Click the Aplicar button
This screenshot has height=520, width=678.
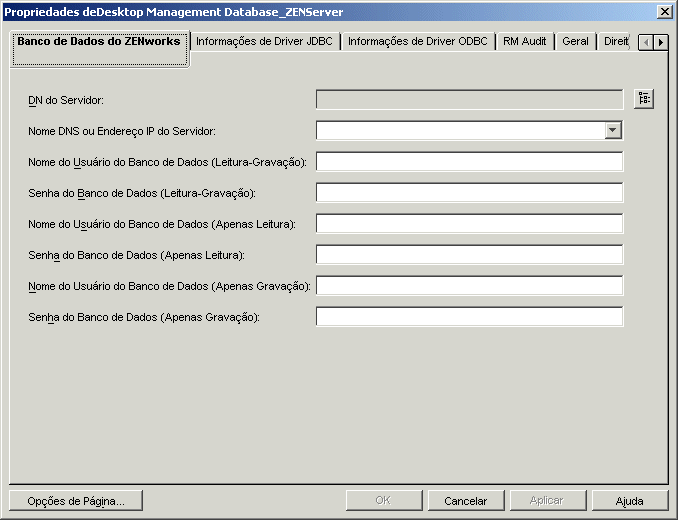click(547, 501)
